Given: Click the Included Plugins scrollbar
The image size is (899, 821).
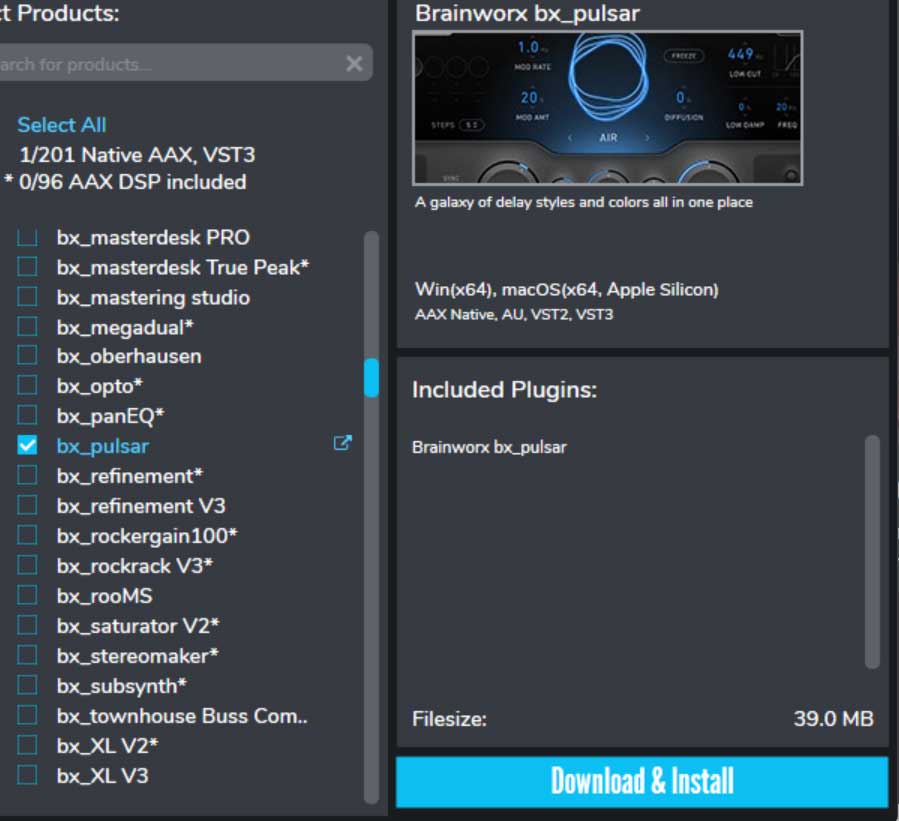Looking at the screenshot, I should 872,552.
